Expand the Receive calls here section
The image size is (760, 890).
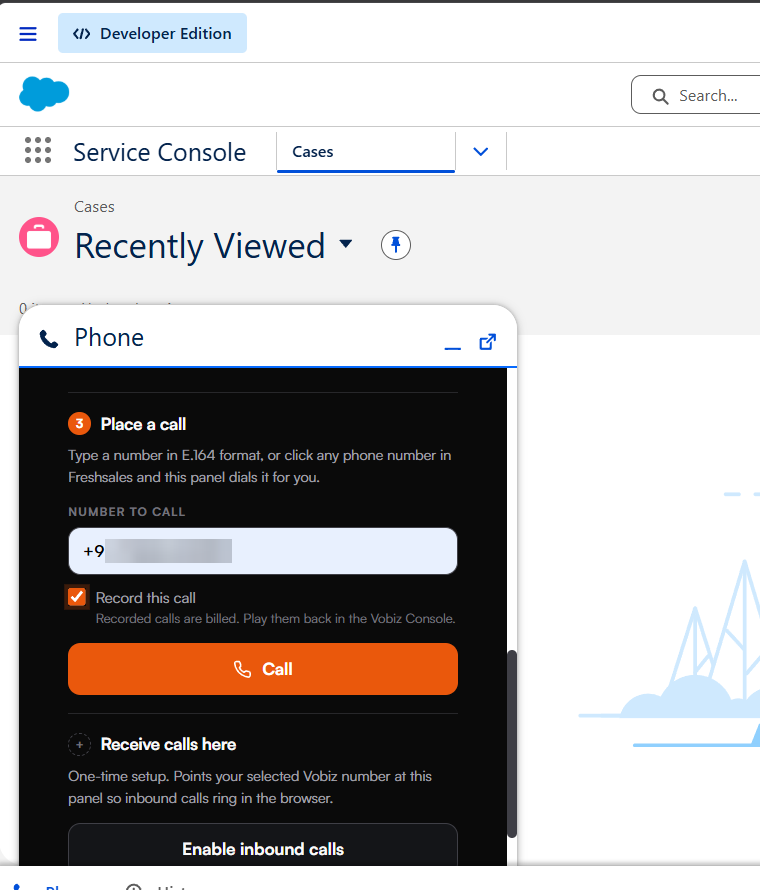[79, 744]
